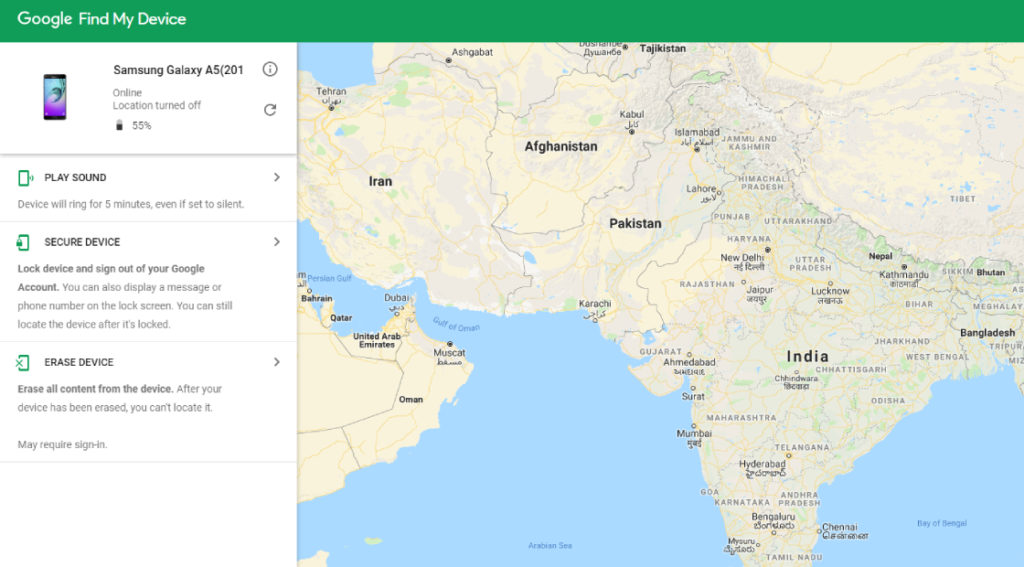Click the Google Find My Device logo
This screenshot has width=1024, height=567.
pyautogui.click(x=101, y=19)
